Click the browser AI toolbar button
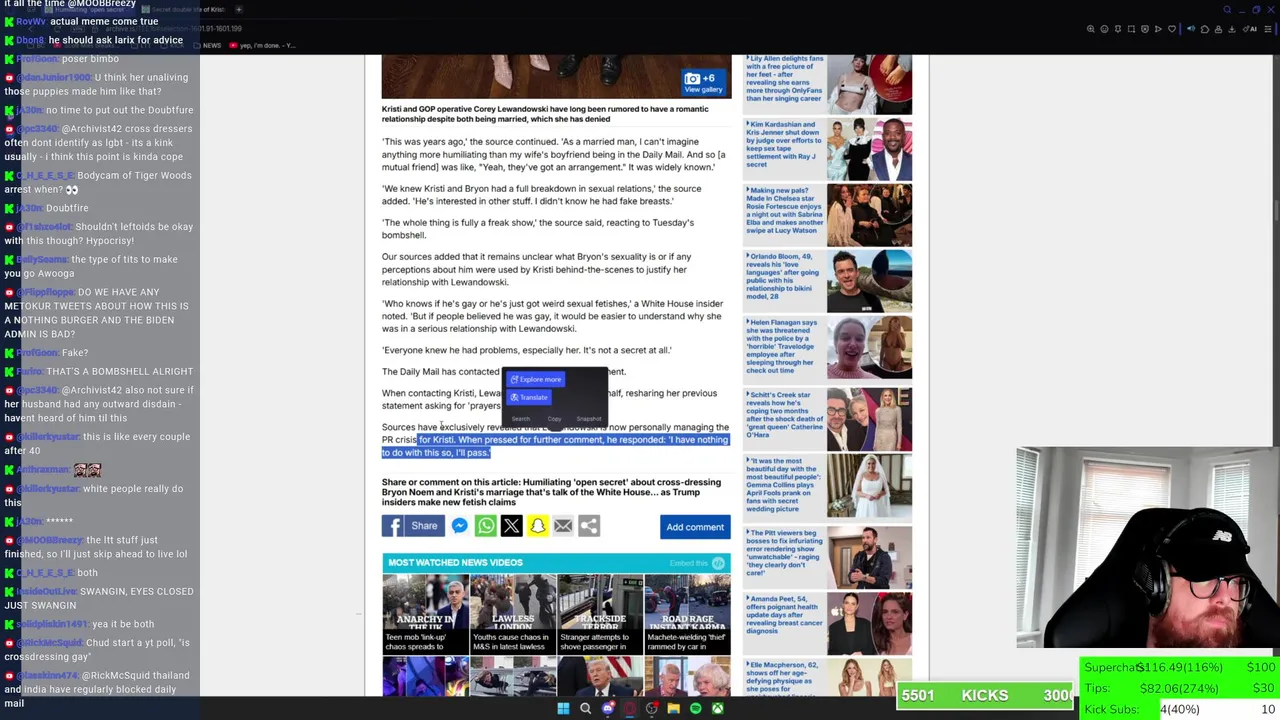 1250,29
